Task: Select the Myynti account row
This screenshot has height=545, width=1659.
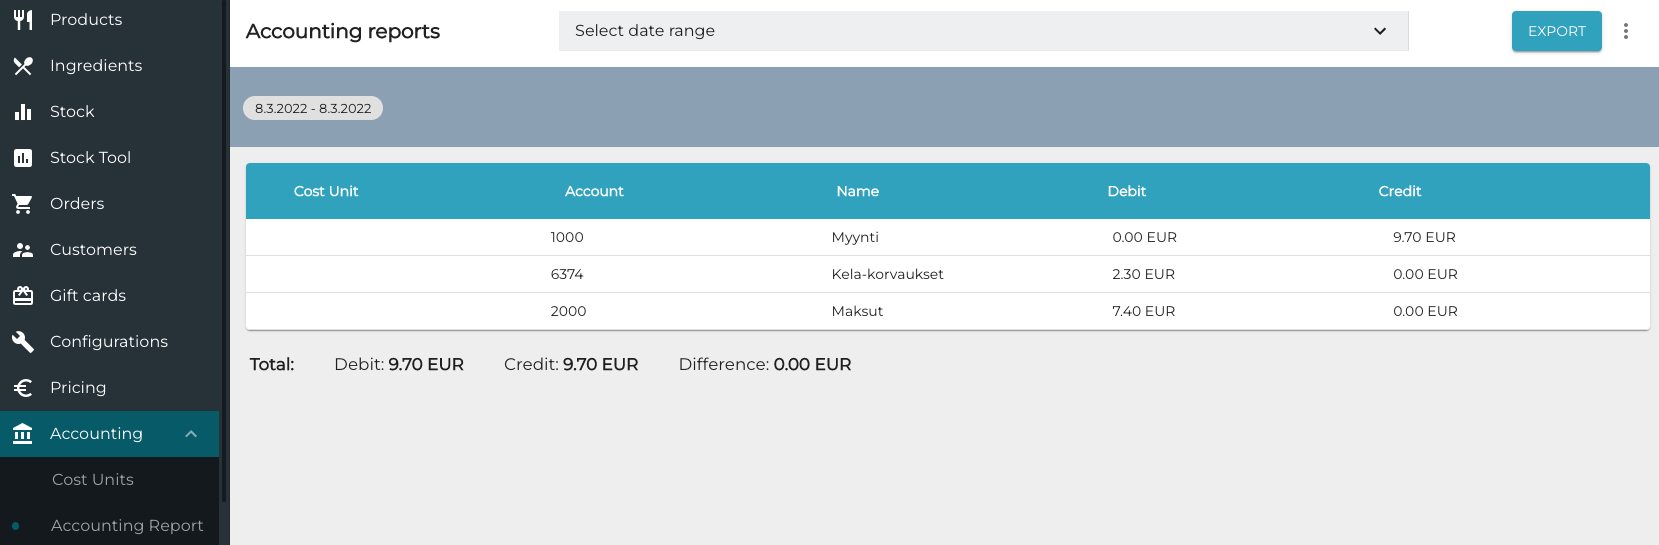Action: 855,237
